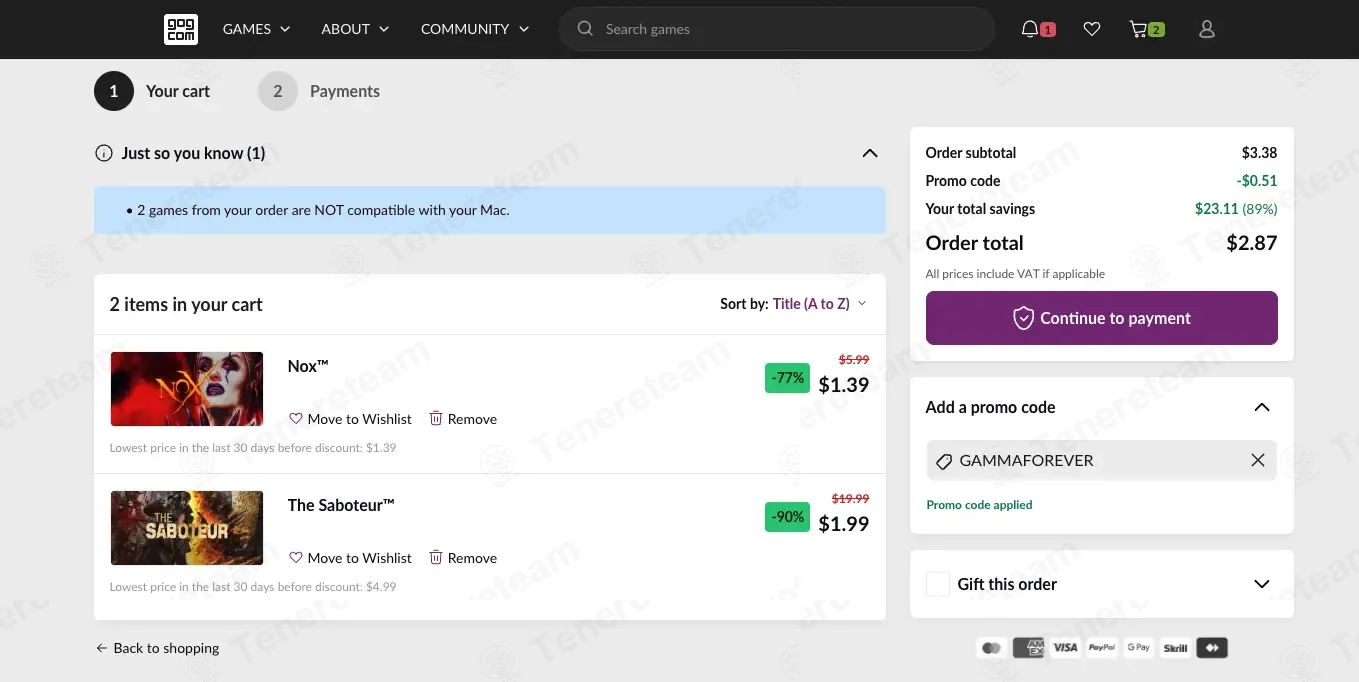1359x682 pixels.
Task: Click Back to shopping link
Action: pos(157,648)
